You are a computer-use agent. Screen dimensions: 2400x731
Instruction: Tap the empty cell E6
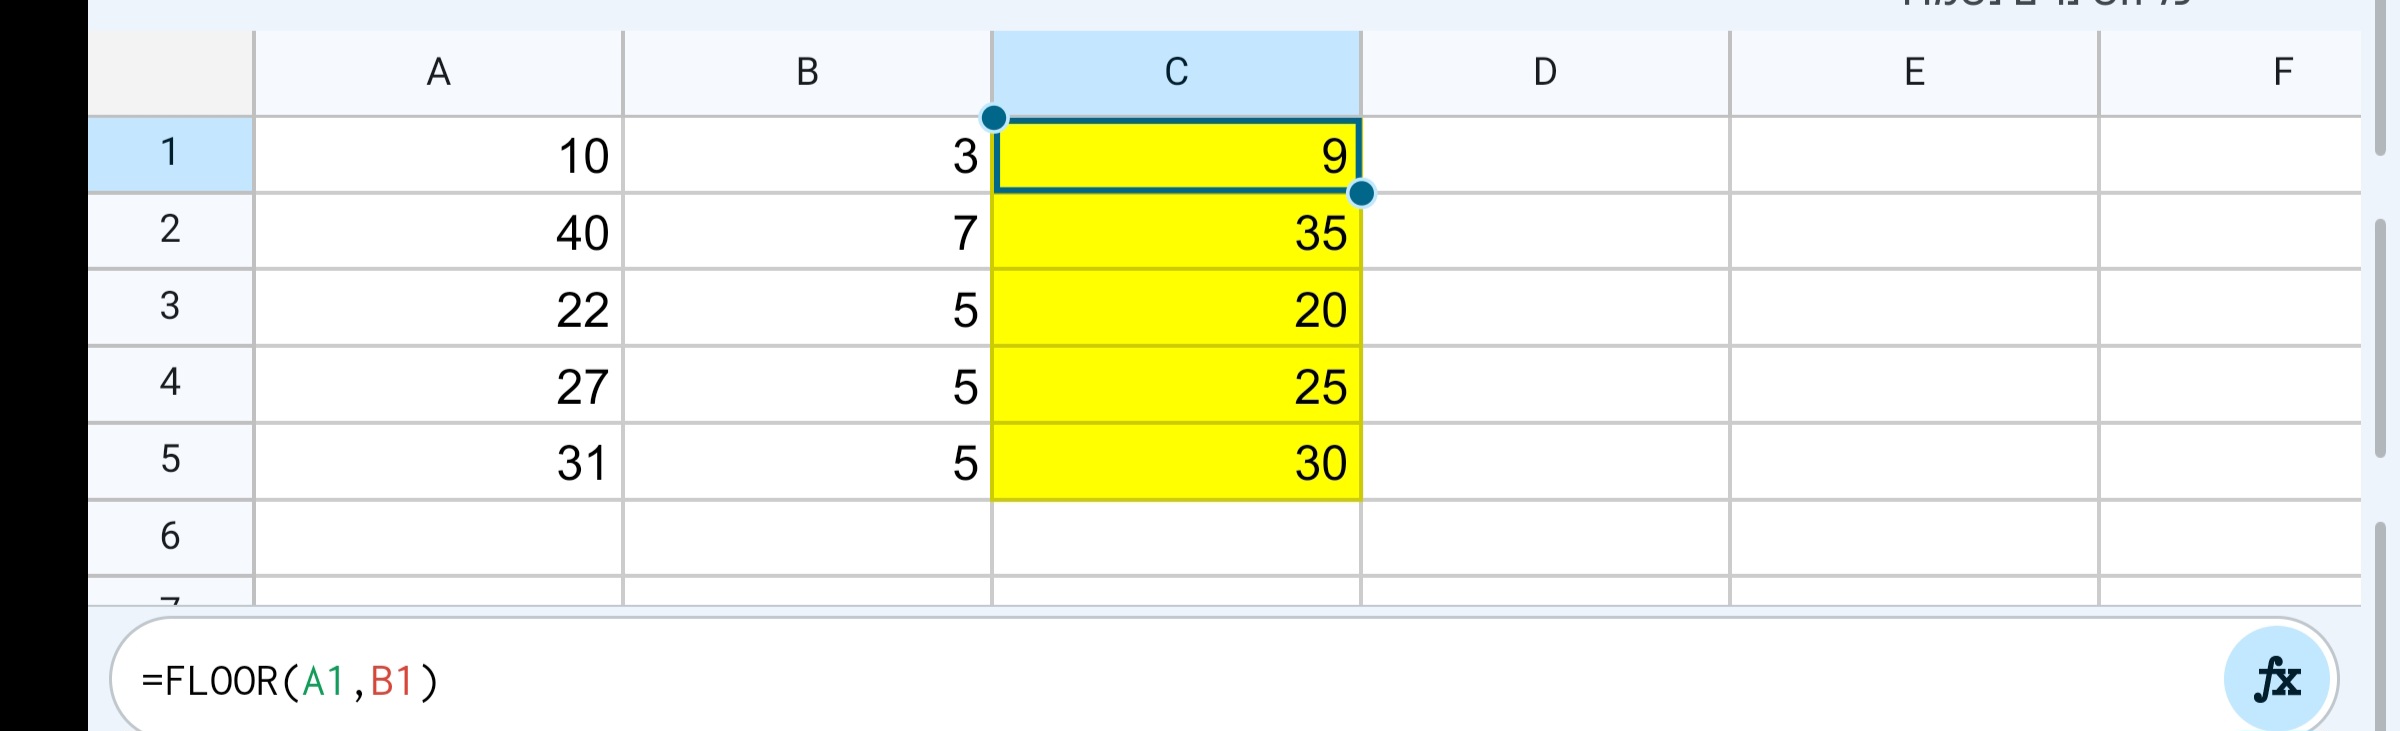tap(1913, 538)
